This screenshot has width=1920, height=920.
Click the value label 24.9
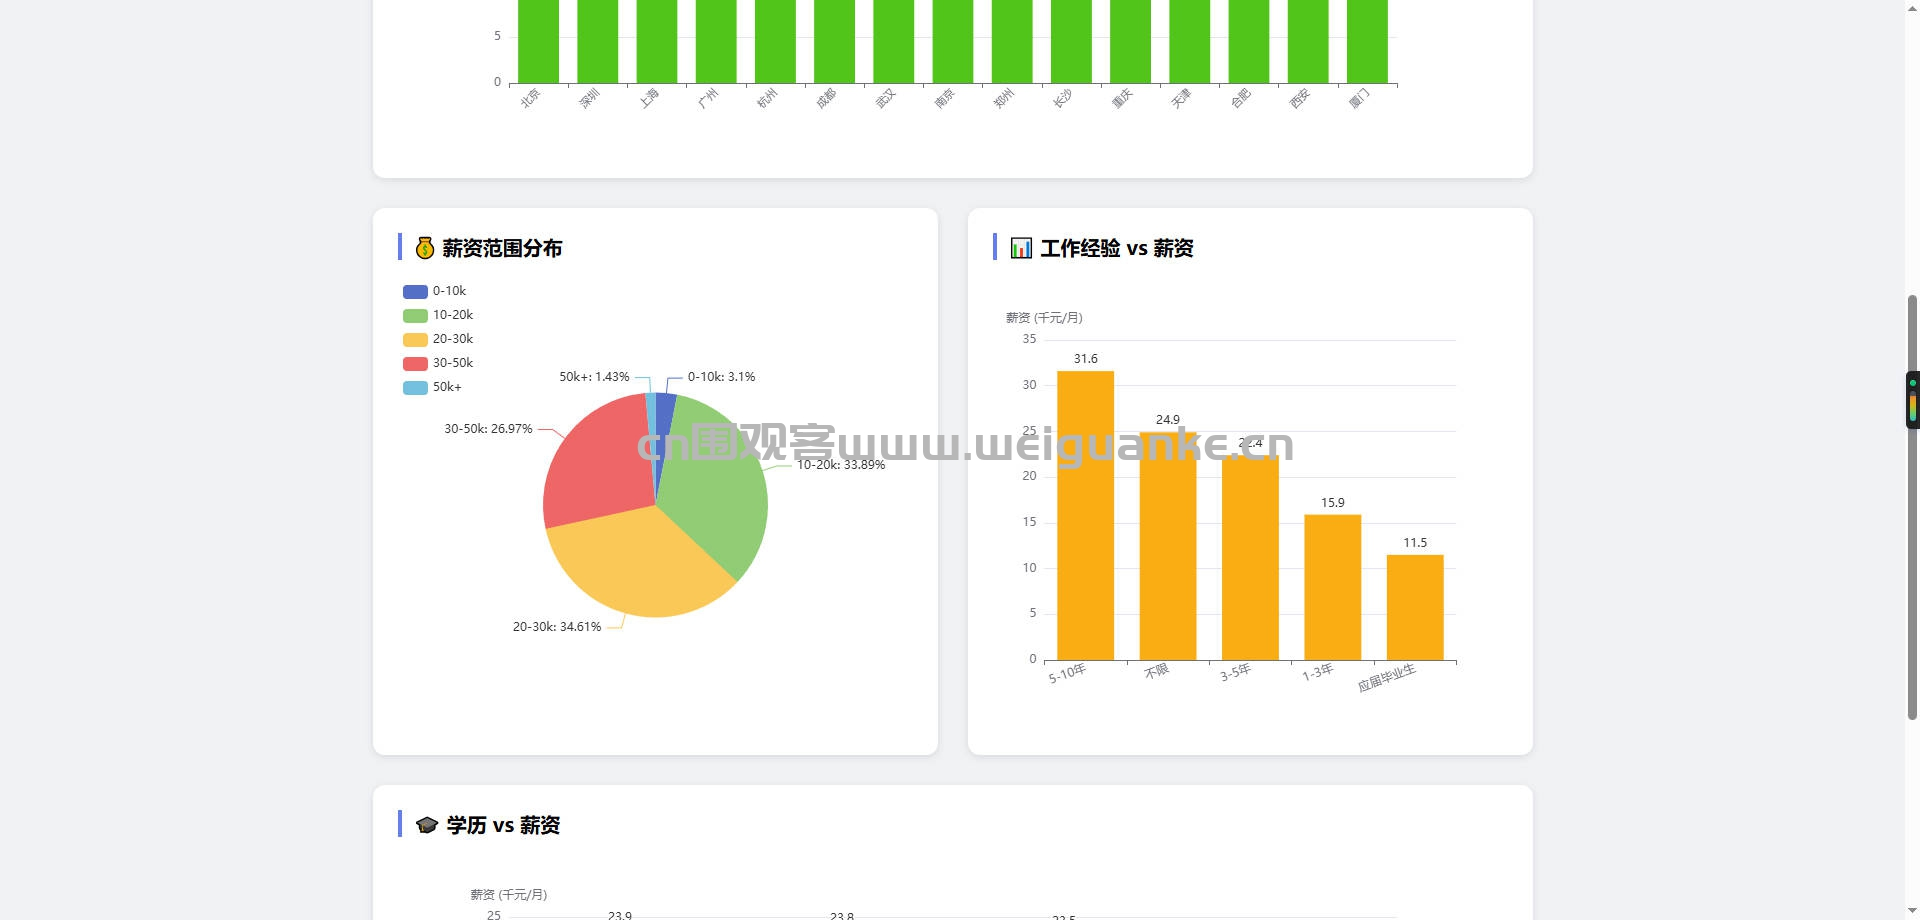pyautogui.click(x=1168, y=420)
